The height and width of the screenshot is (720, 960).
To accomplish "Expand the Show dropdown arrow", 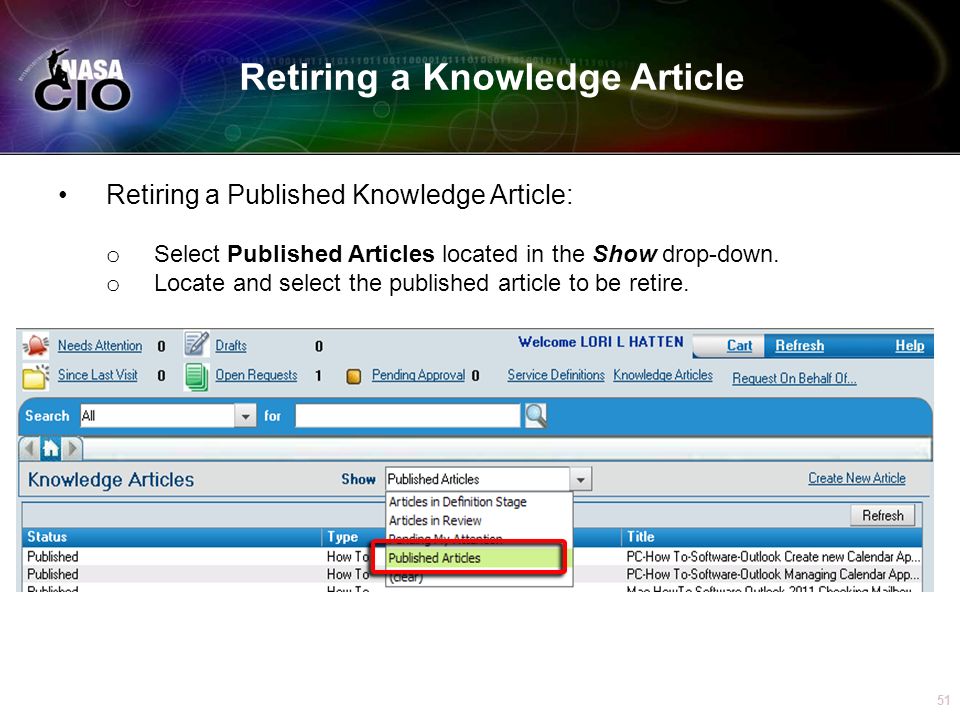I will (581, 479).
